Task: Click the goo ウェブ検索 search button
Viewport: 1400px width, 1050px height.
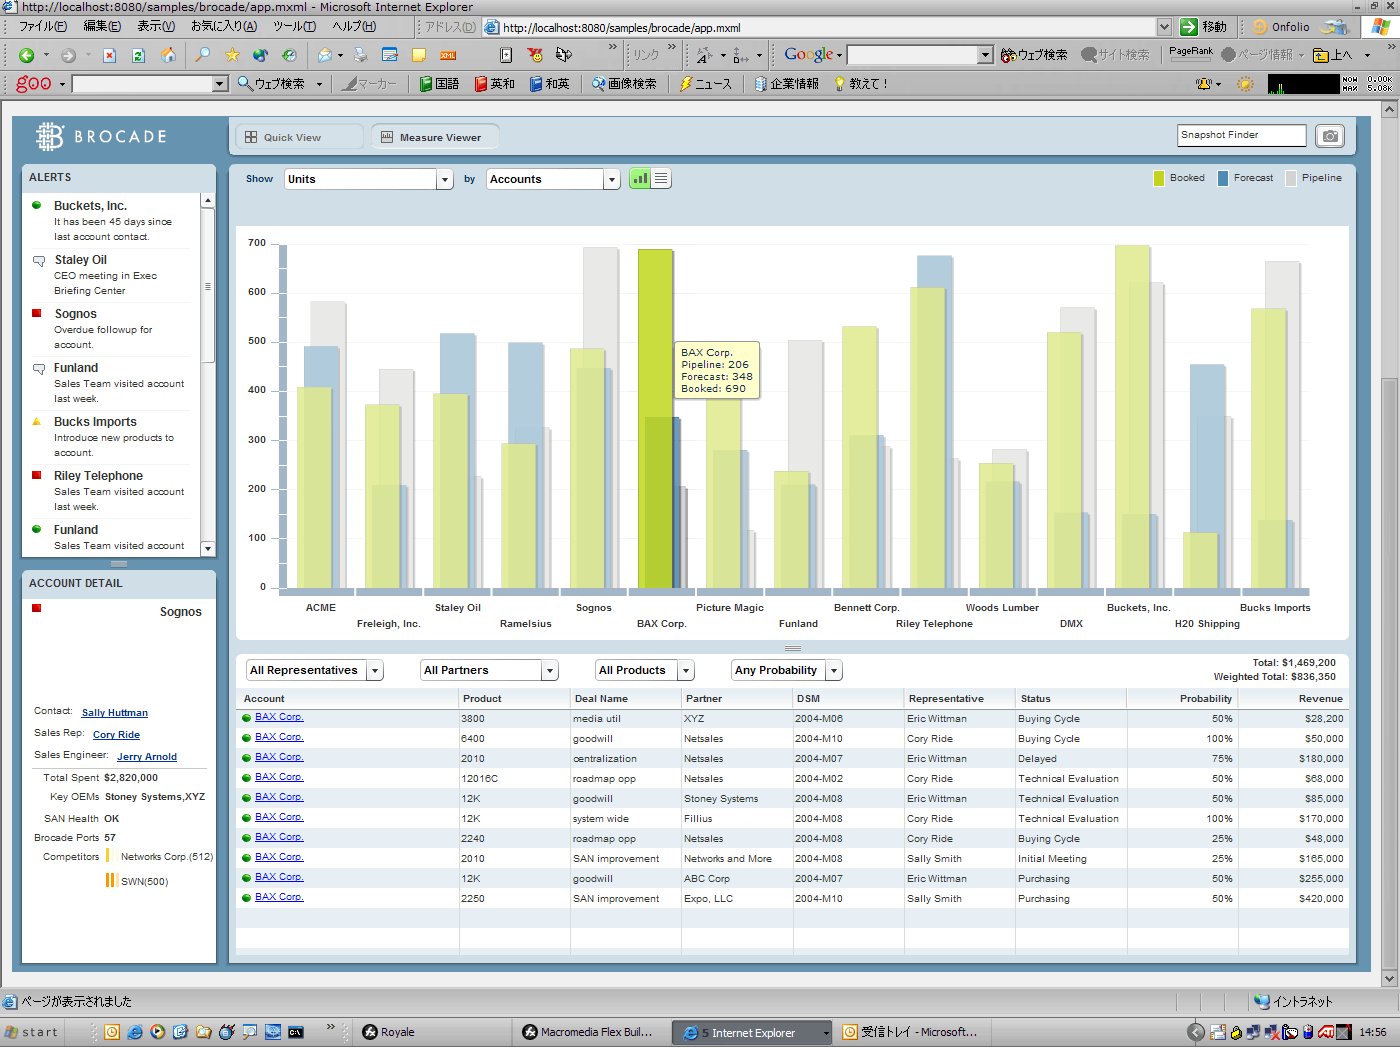Action: pos(272,84)
